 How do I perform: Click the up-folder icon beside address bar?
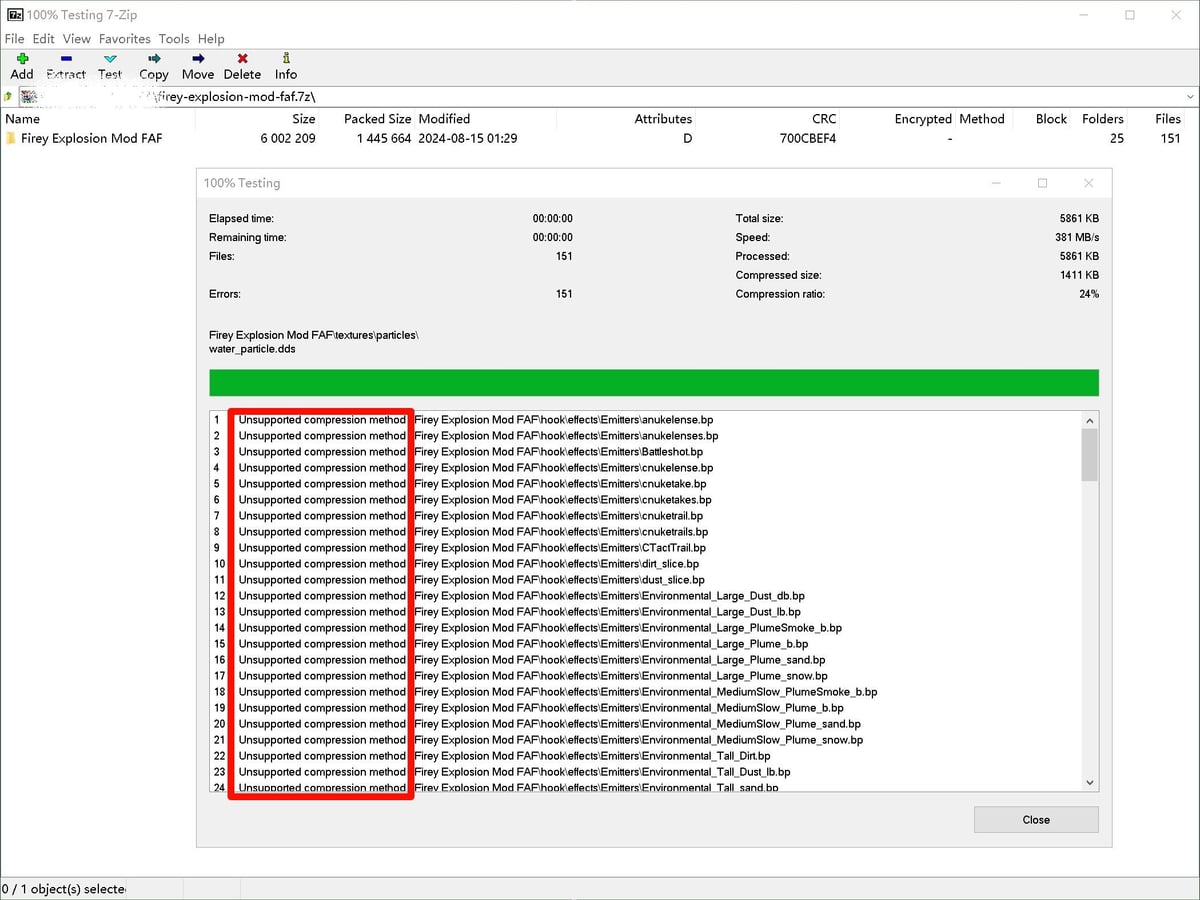(9, 96)
